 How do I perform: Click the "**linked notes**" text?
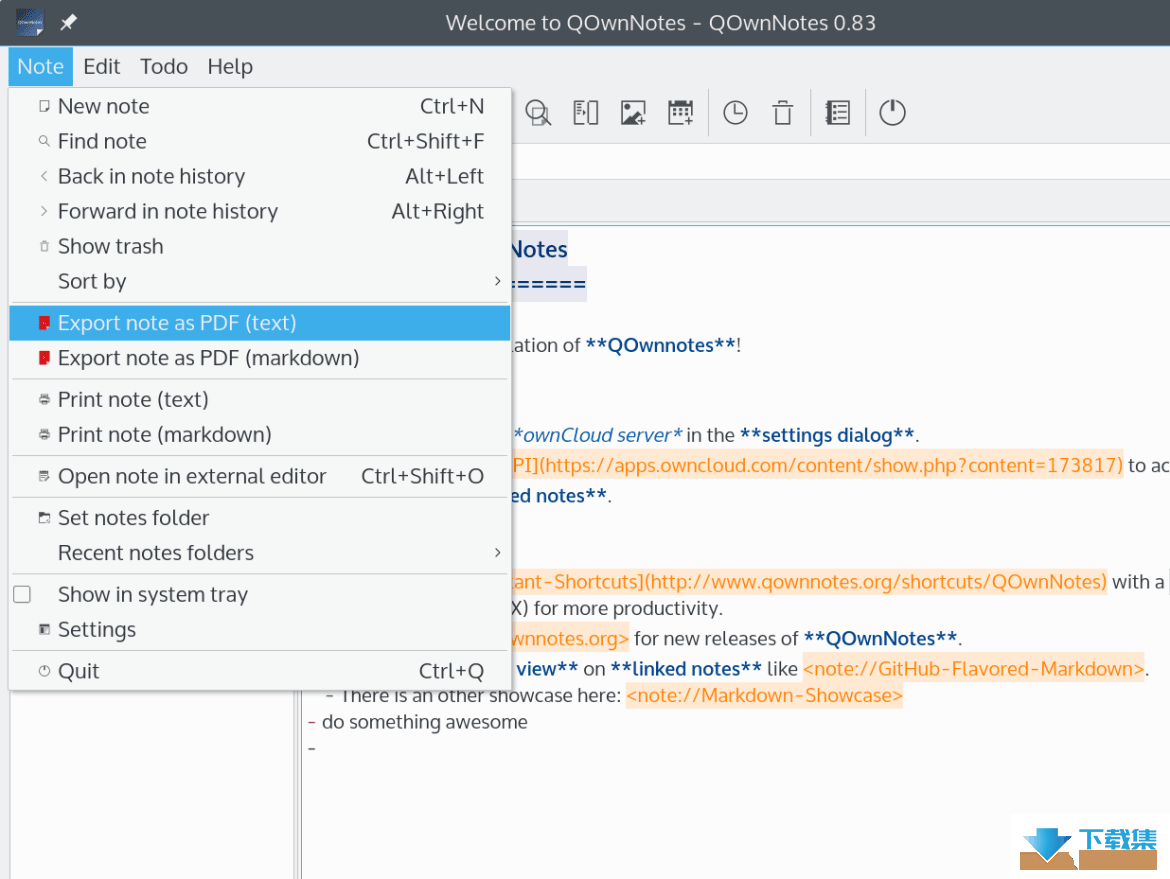[686, 669]
